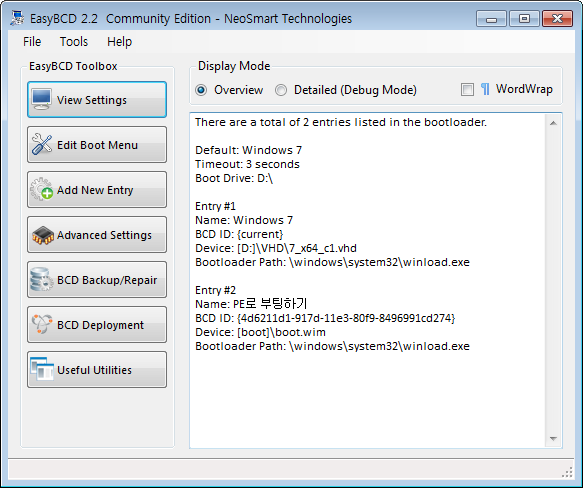583x488 pixels.
Task: Maximize the EasyBCD window
Action: (524, 19)
